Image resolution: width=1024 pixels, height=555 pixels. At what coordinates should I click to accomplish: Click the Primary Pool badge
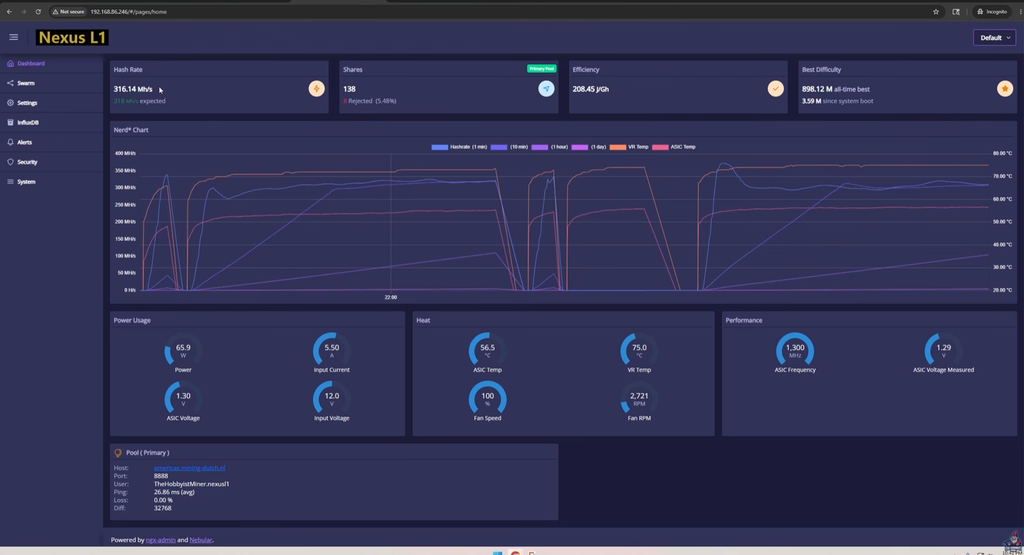541,69
